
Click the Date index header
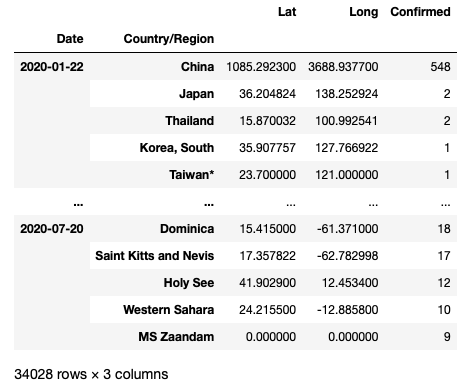pyautogui.click(x=70, y=39)
